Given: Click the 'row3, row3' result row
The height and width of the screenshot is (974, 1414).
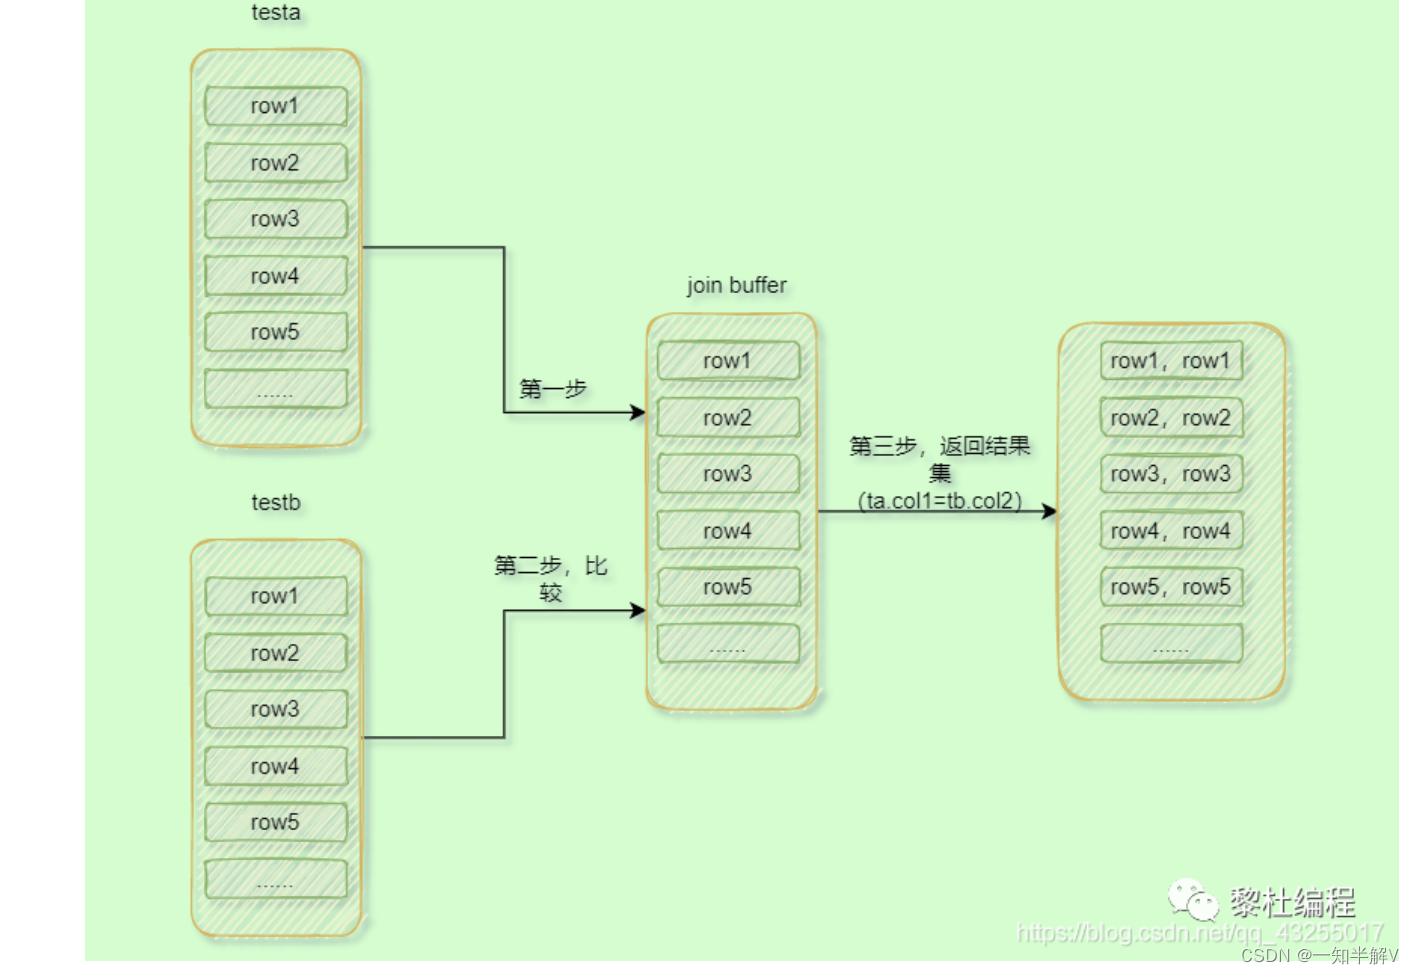Looking at the screenshot, I should [1171, 474].
